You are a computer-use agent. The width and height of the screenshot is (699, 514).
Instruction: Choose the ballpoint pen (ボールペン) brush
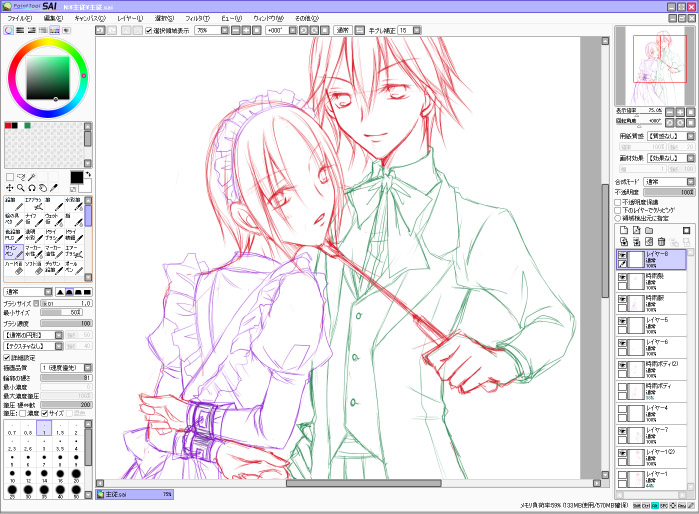click(74, 267)
